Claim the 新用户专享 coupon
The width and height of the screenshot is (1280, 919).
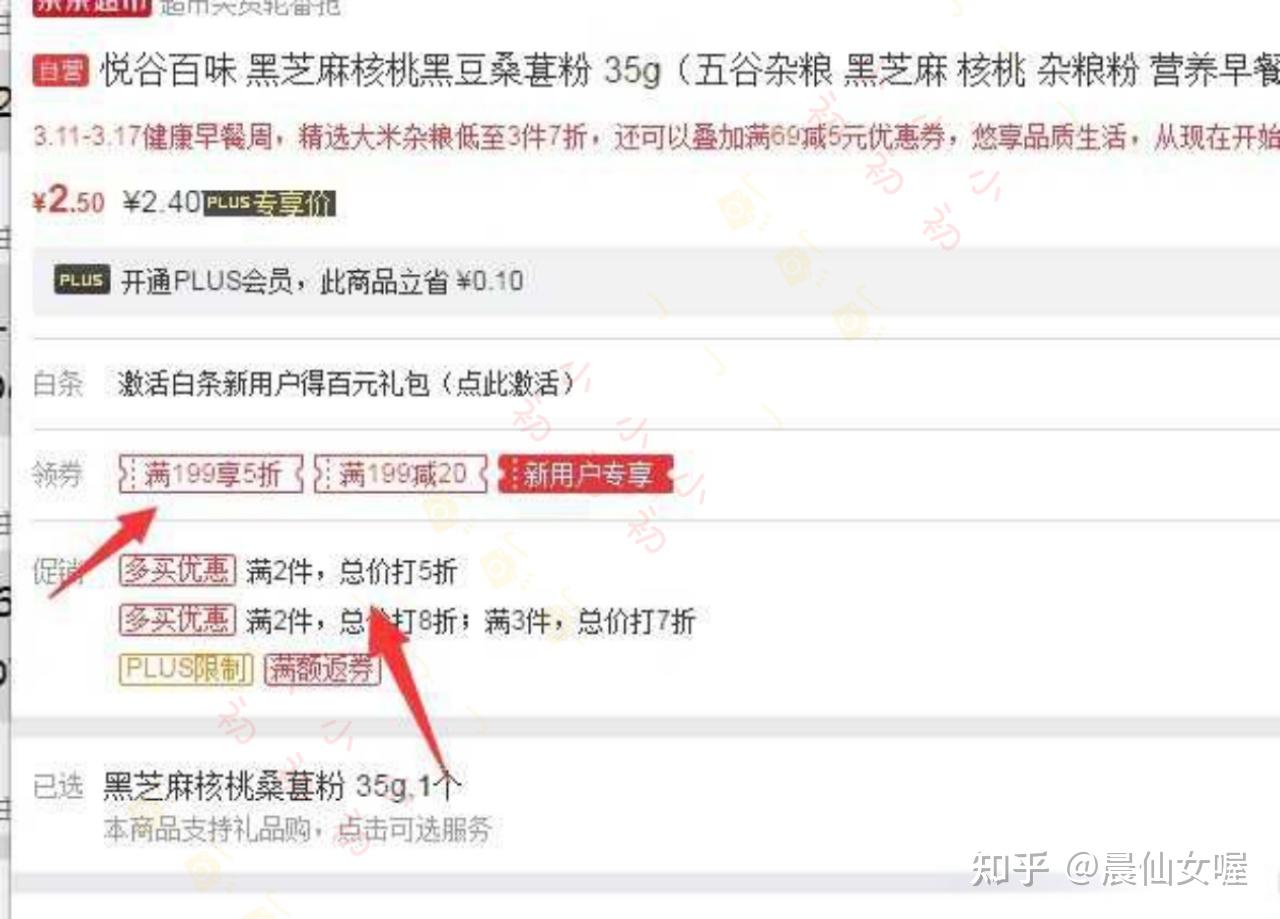[586, 474]
